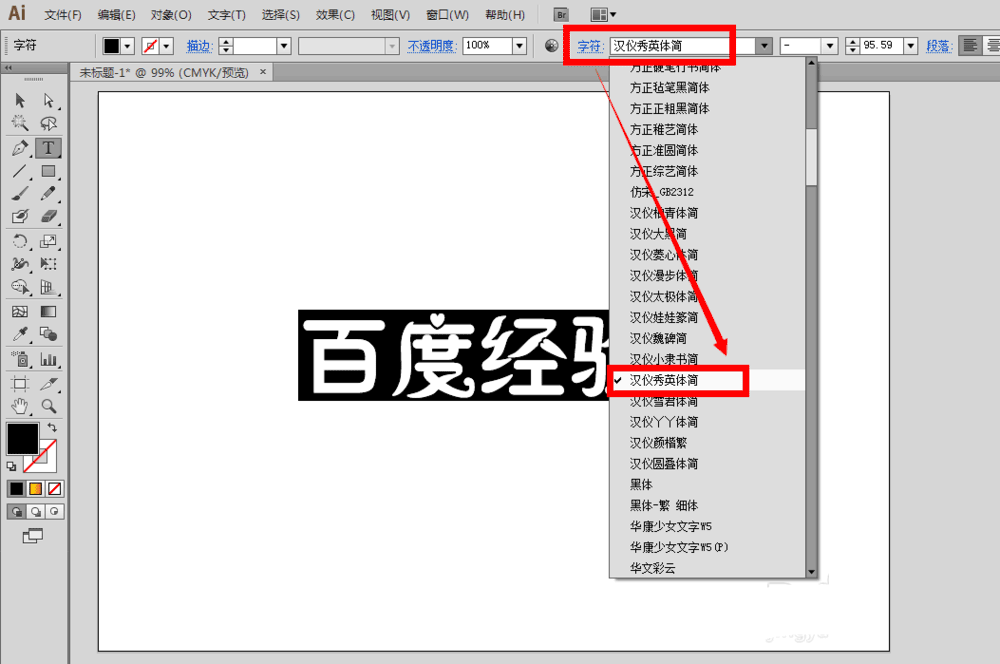Click the 字符 character link

pyautogui.click(x=589, y=46)
